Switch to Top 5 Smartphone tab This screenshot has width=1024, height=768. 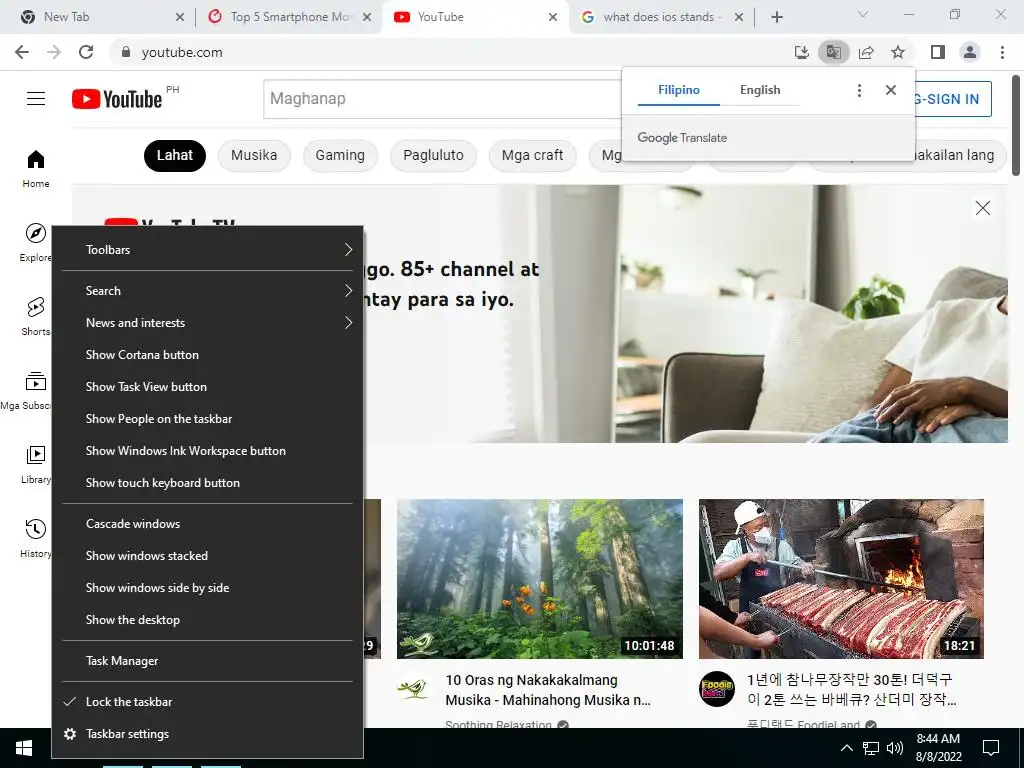(x=287, y=17)
